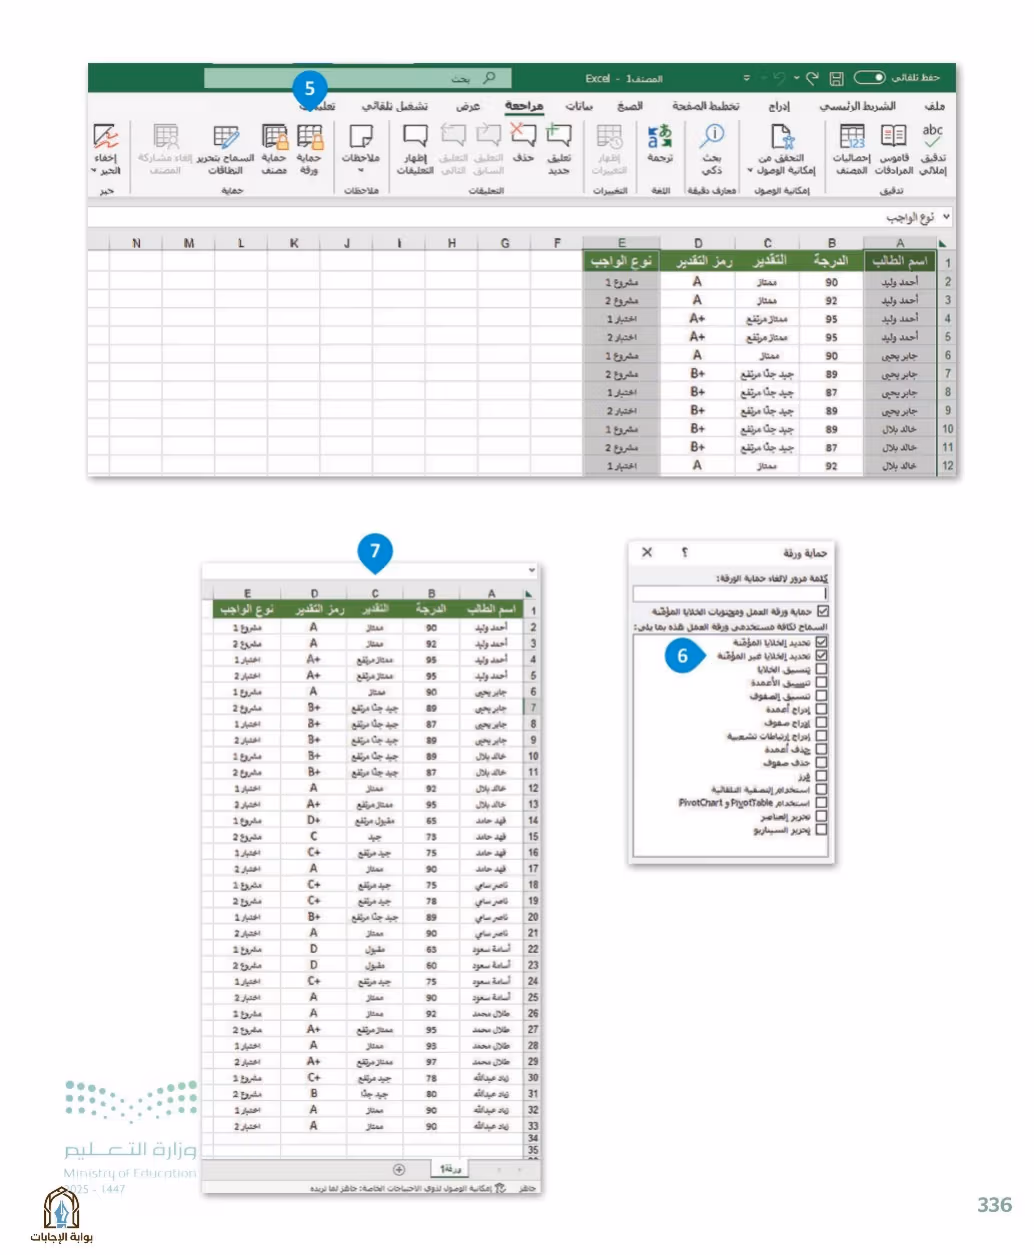Screen dimensions: 1034x1255
Task: Expand the Notes (ملاحظات) dropdown
Action: coord(361,171)
